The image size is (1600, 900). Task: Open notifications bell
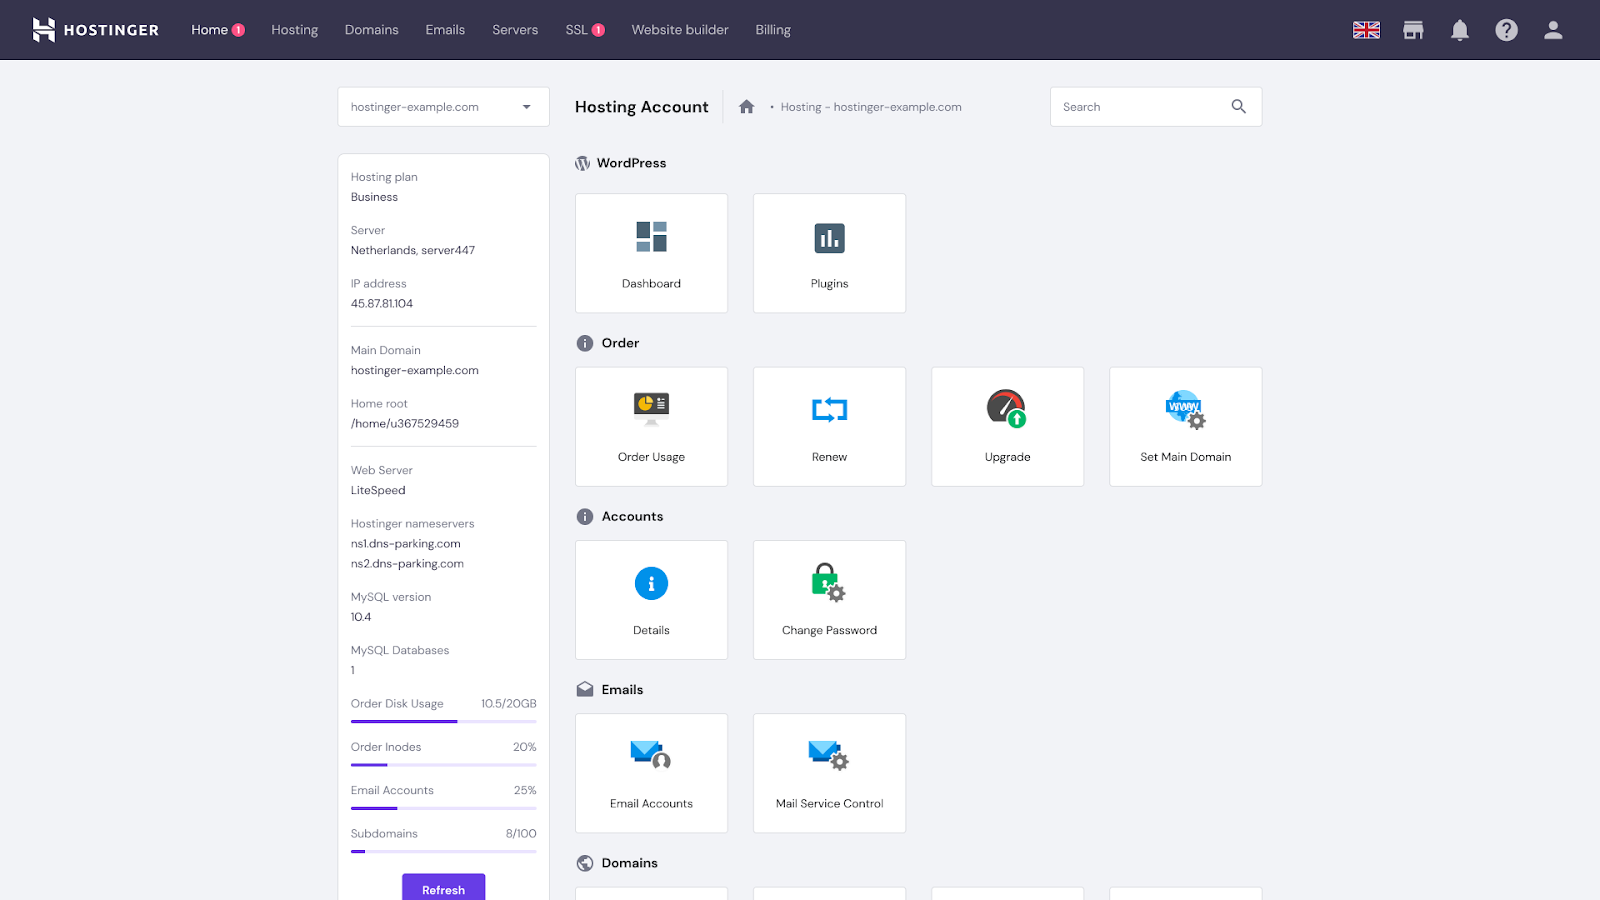(x=1460, y=30)
